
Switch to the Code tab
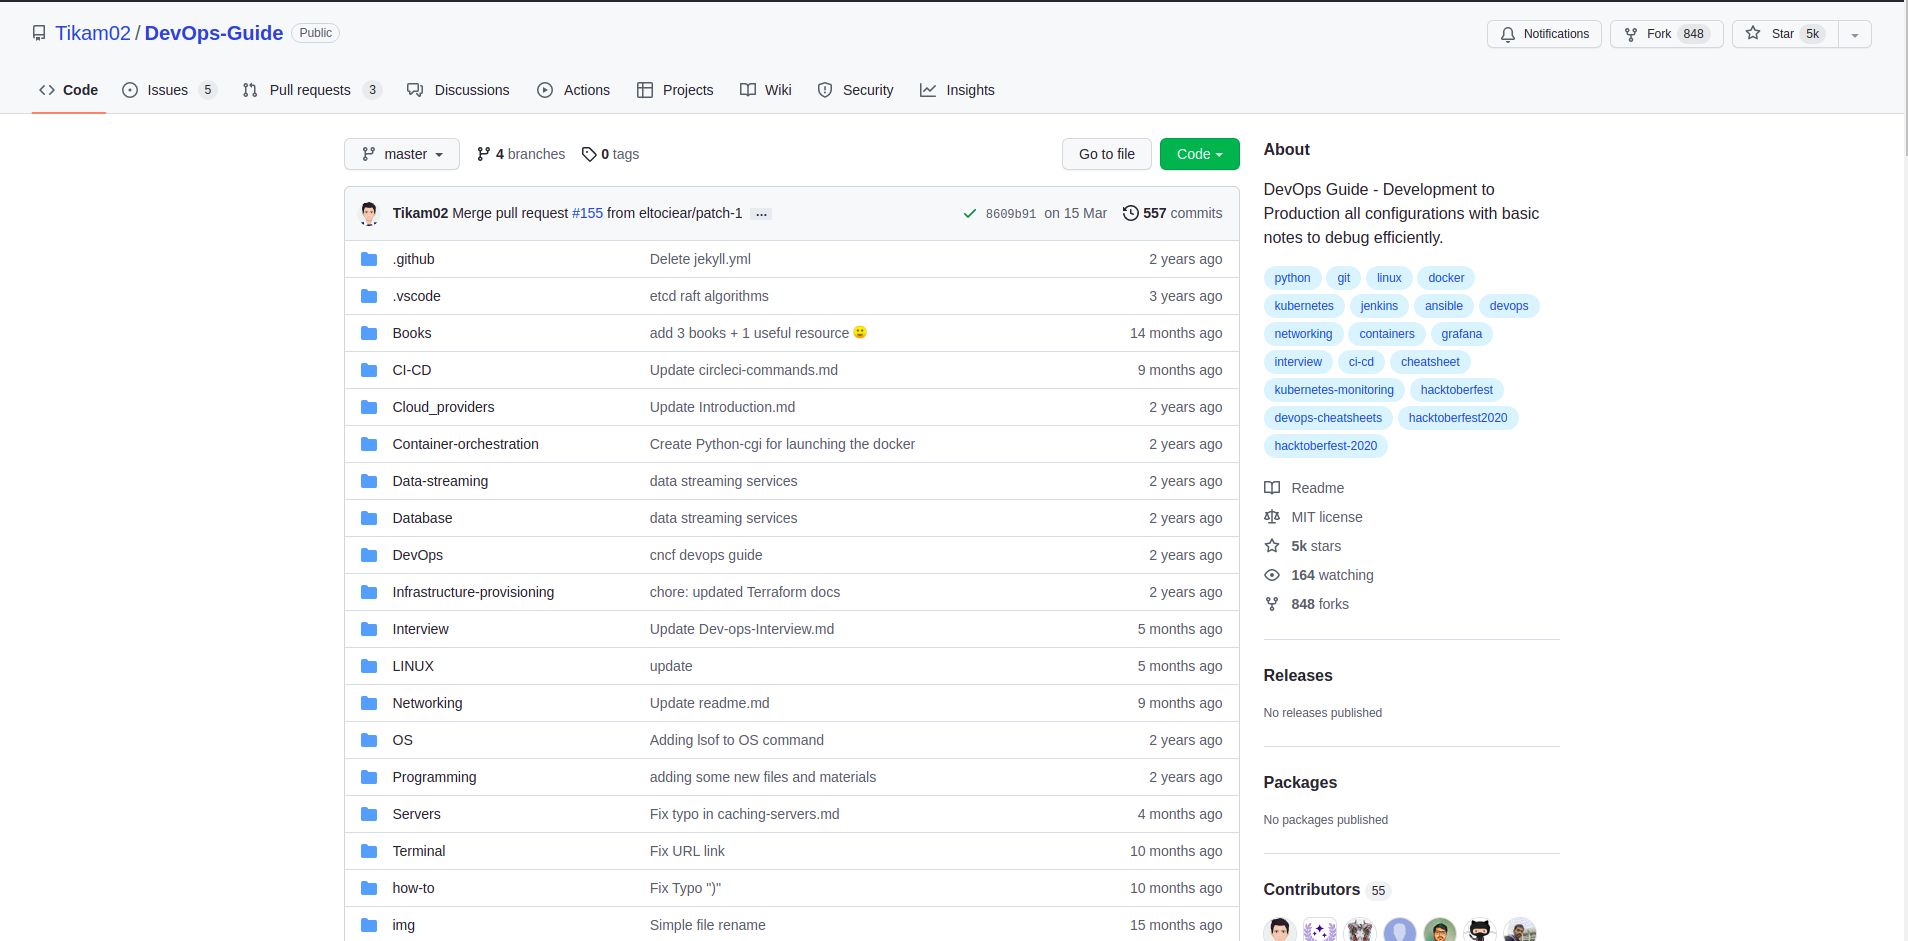click(69, 90)
